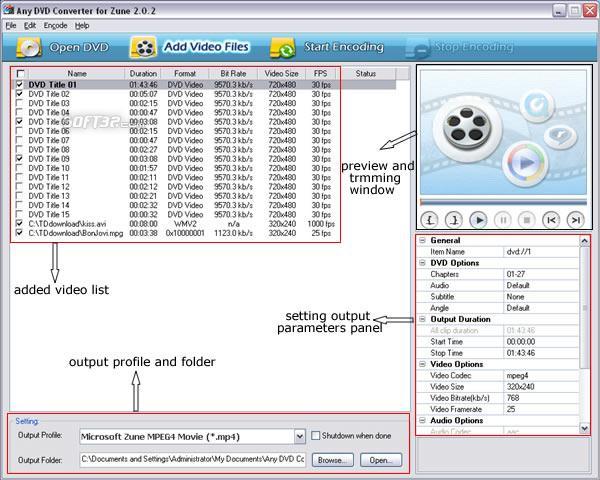This screenshot has height=480, width=600.
Task: Enable Shutdown when done
Action: pyautogui.click(x=315, y=436)
